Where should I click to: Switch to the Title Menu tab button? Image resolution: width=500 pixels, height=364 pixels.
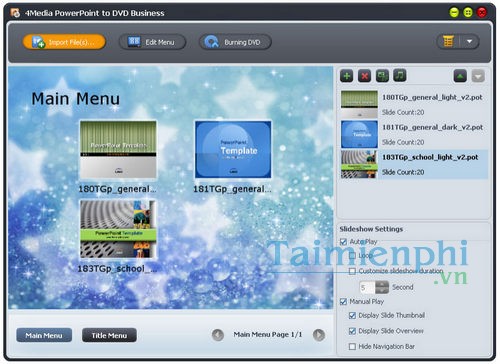[x=109, y=335]
